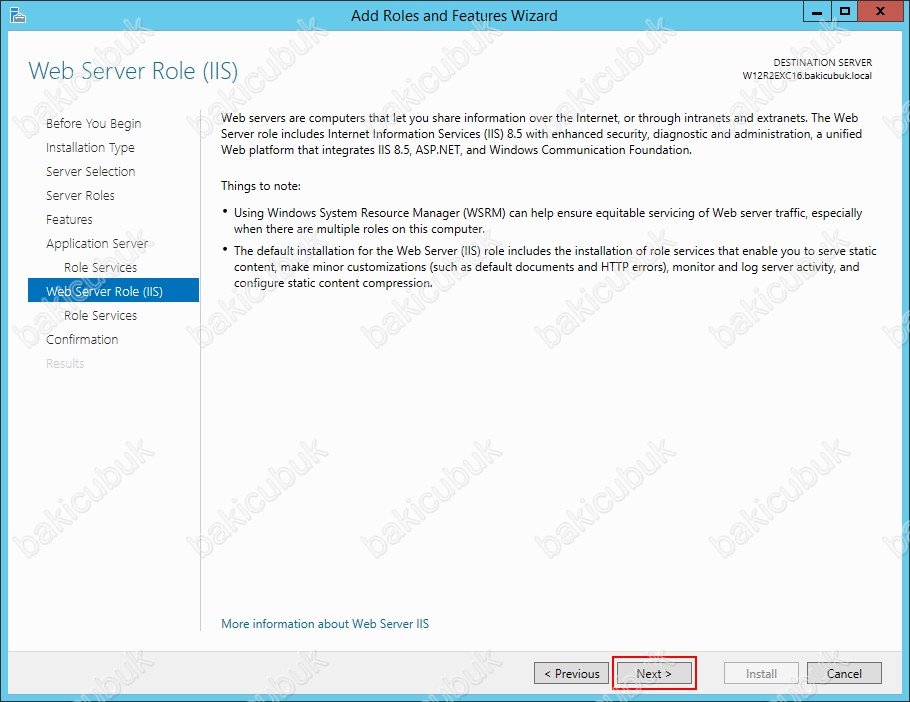Click the Web Server Role (IIS) page heading
Viewport: 910px width, 702px height.
click(x=133, y=71)
